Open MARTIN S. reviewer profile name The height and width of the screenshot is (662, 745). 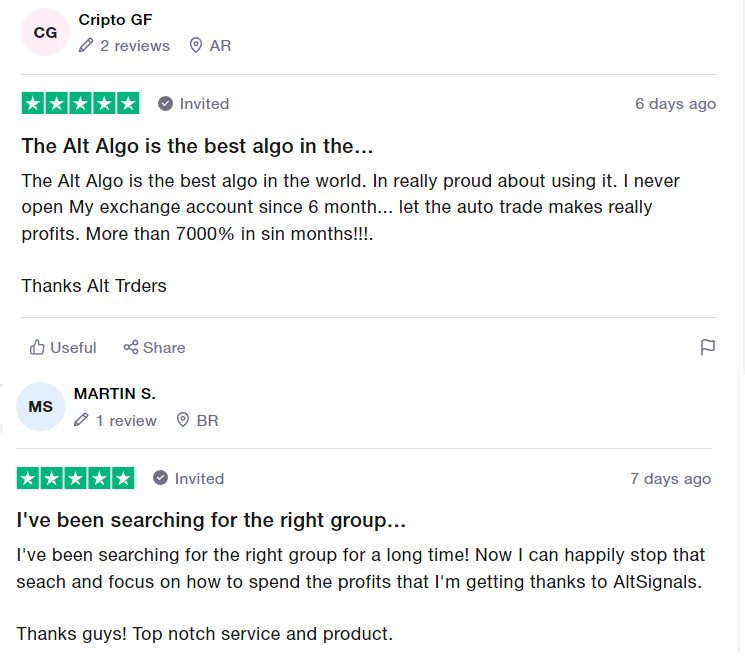coord(115,394)
